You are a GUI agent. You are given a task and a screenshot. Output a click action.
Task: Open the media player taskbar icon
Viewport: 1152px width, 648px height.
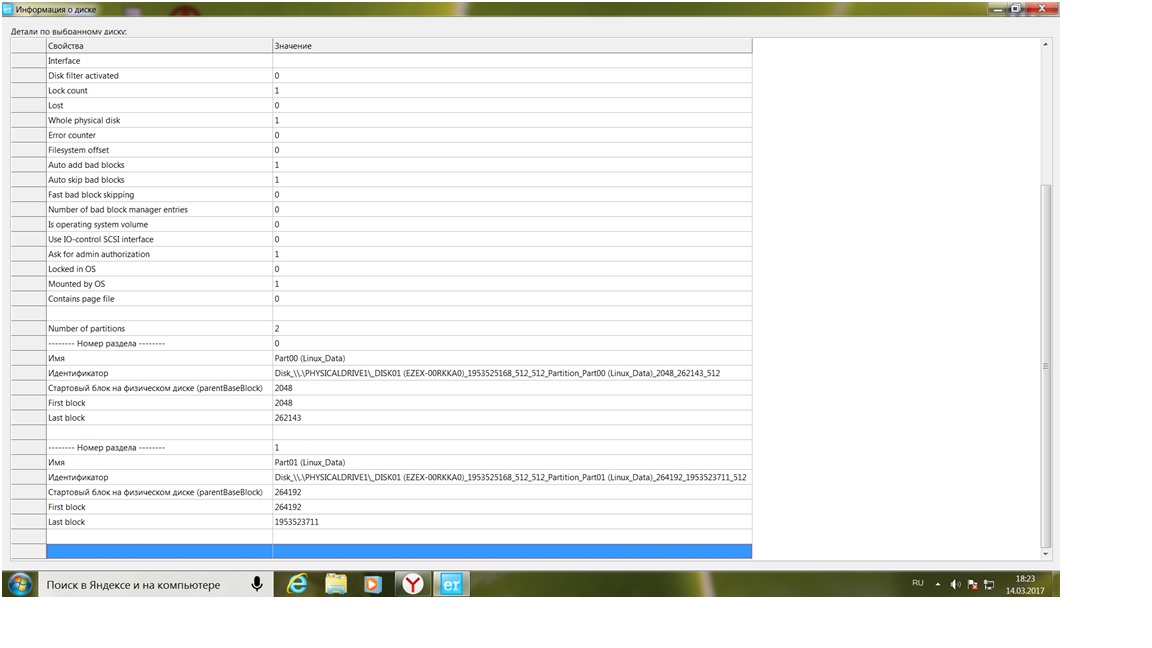[x=373, y=584]
